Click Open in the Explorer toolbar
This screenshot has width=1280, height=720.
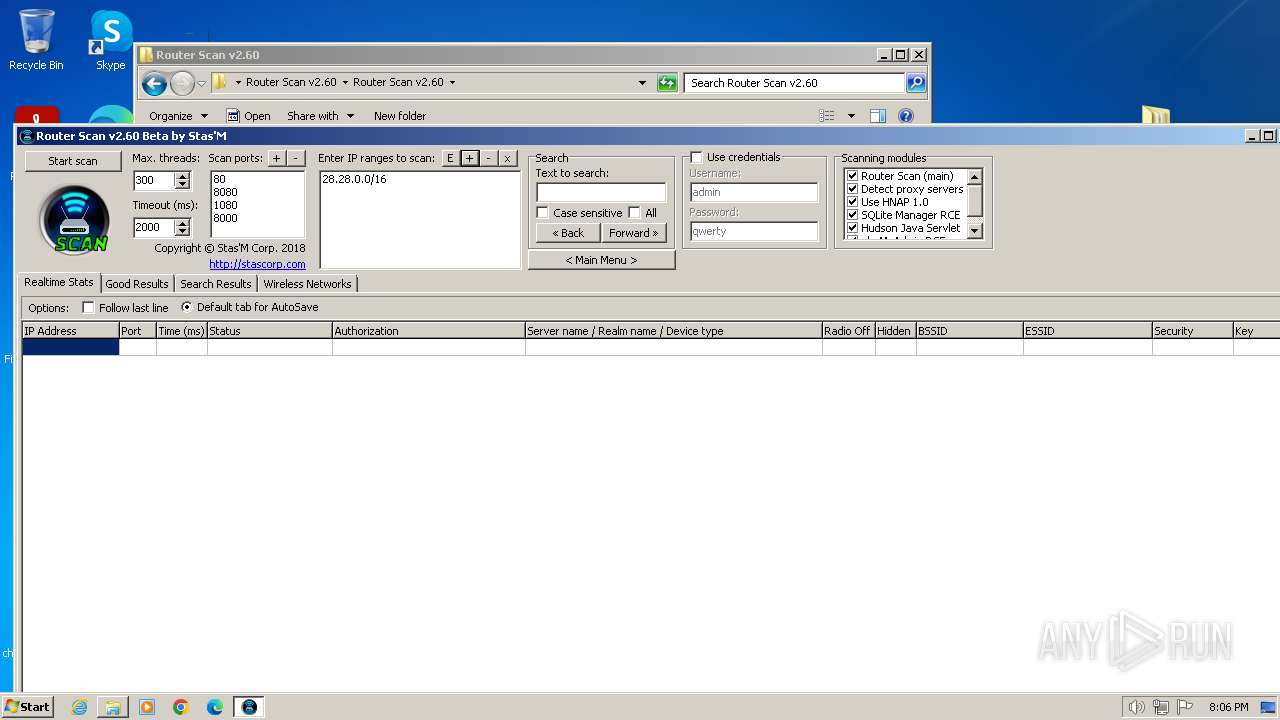tap(248, 116)
